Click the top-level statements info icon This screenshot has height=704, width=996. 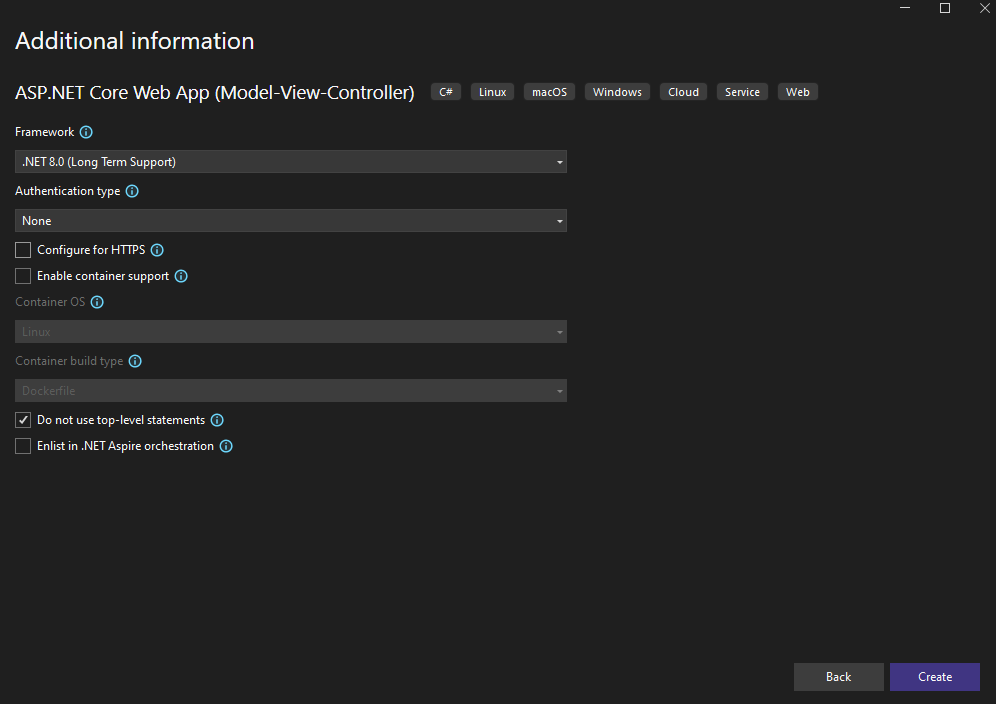tap(217, 420)
